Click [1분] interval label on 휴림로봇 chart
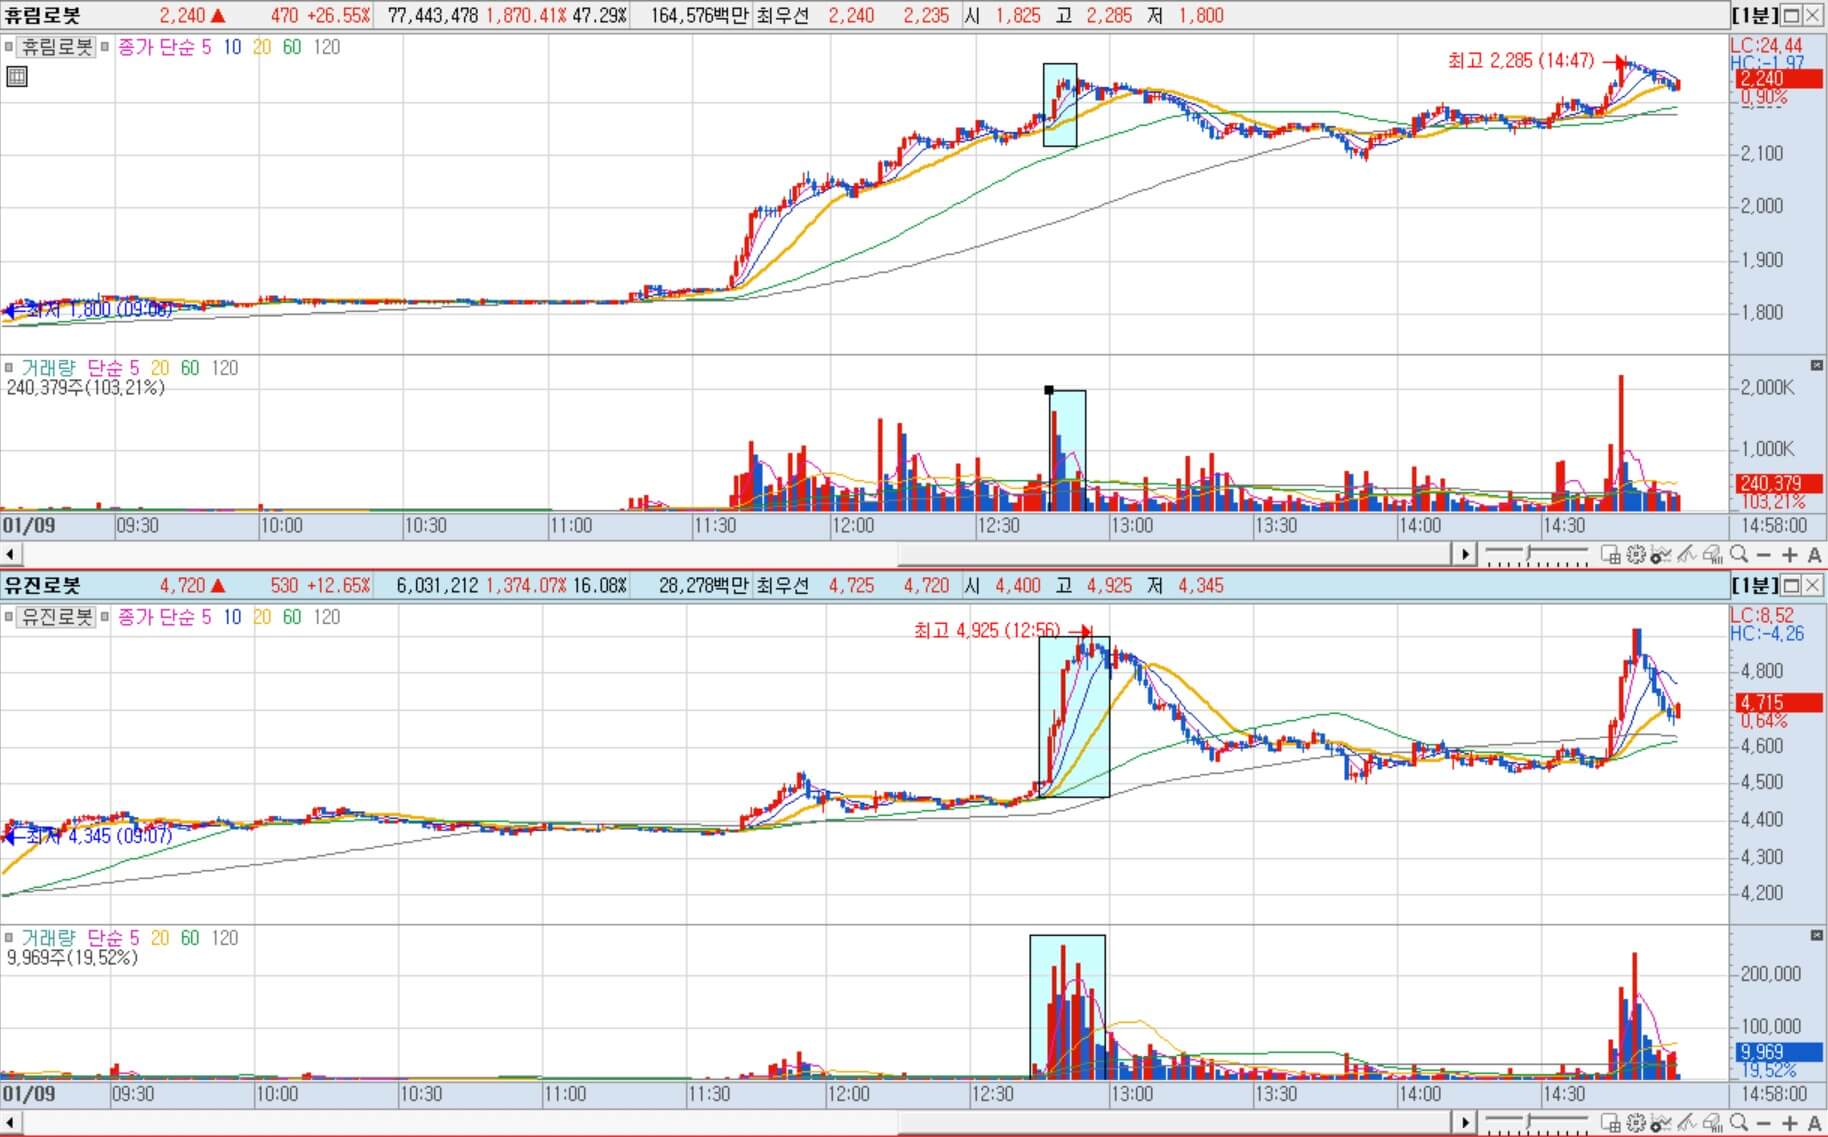This screenshot has height=1137, width=1828. [x=1755, y=15]
